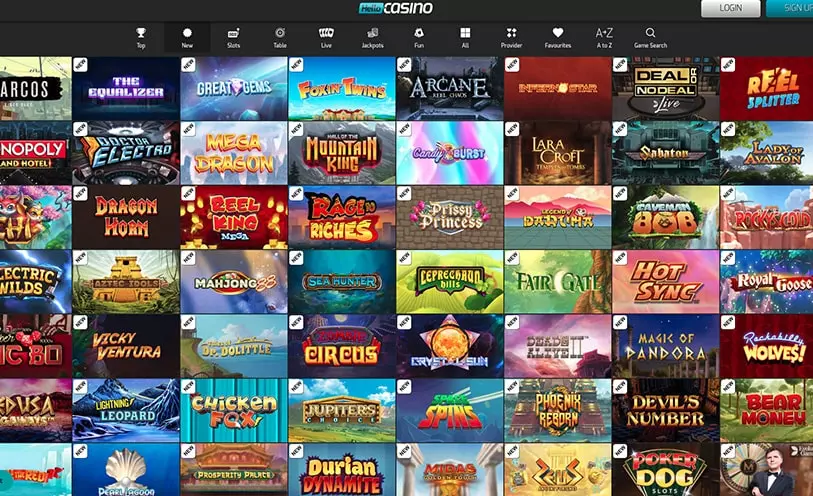The image size is (813, 496).
Task: Open Sea Hunter game thumbnail
Action: pyautogui.click(x=342, y=281)
